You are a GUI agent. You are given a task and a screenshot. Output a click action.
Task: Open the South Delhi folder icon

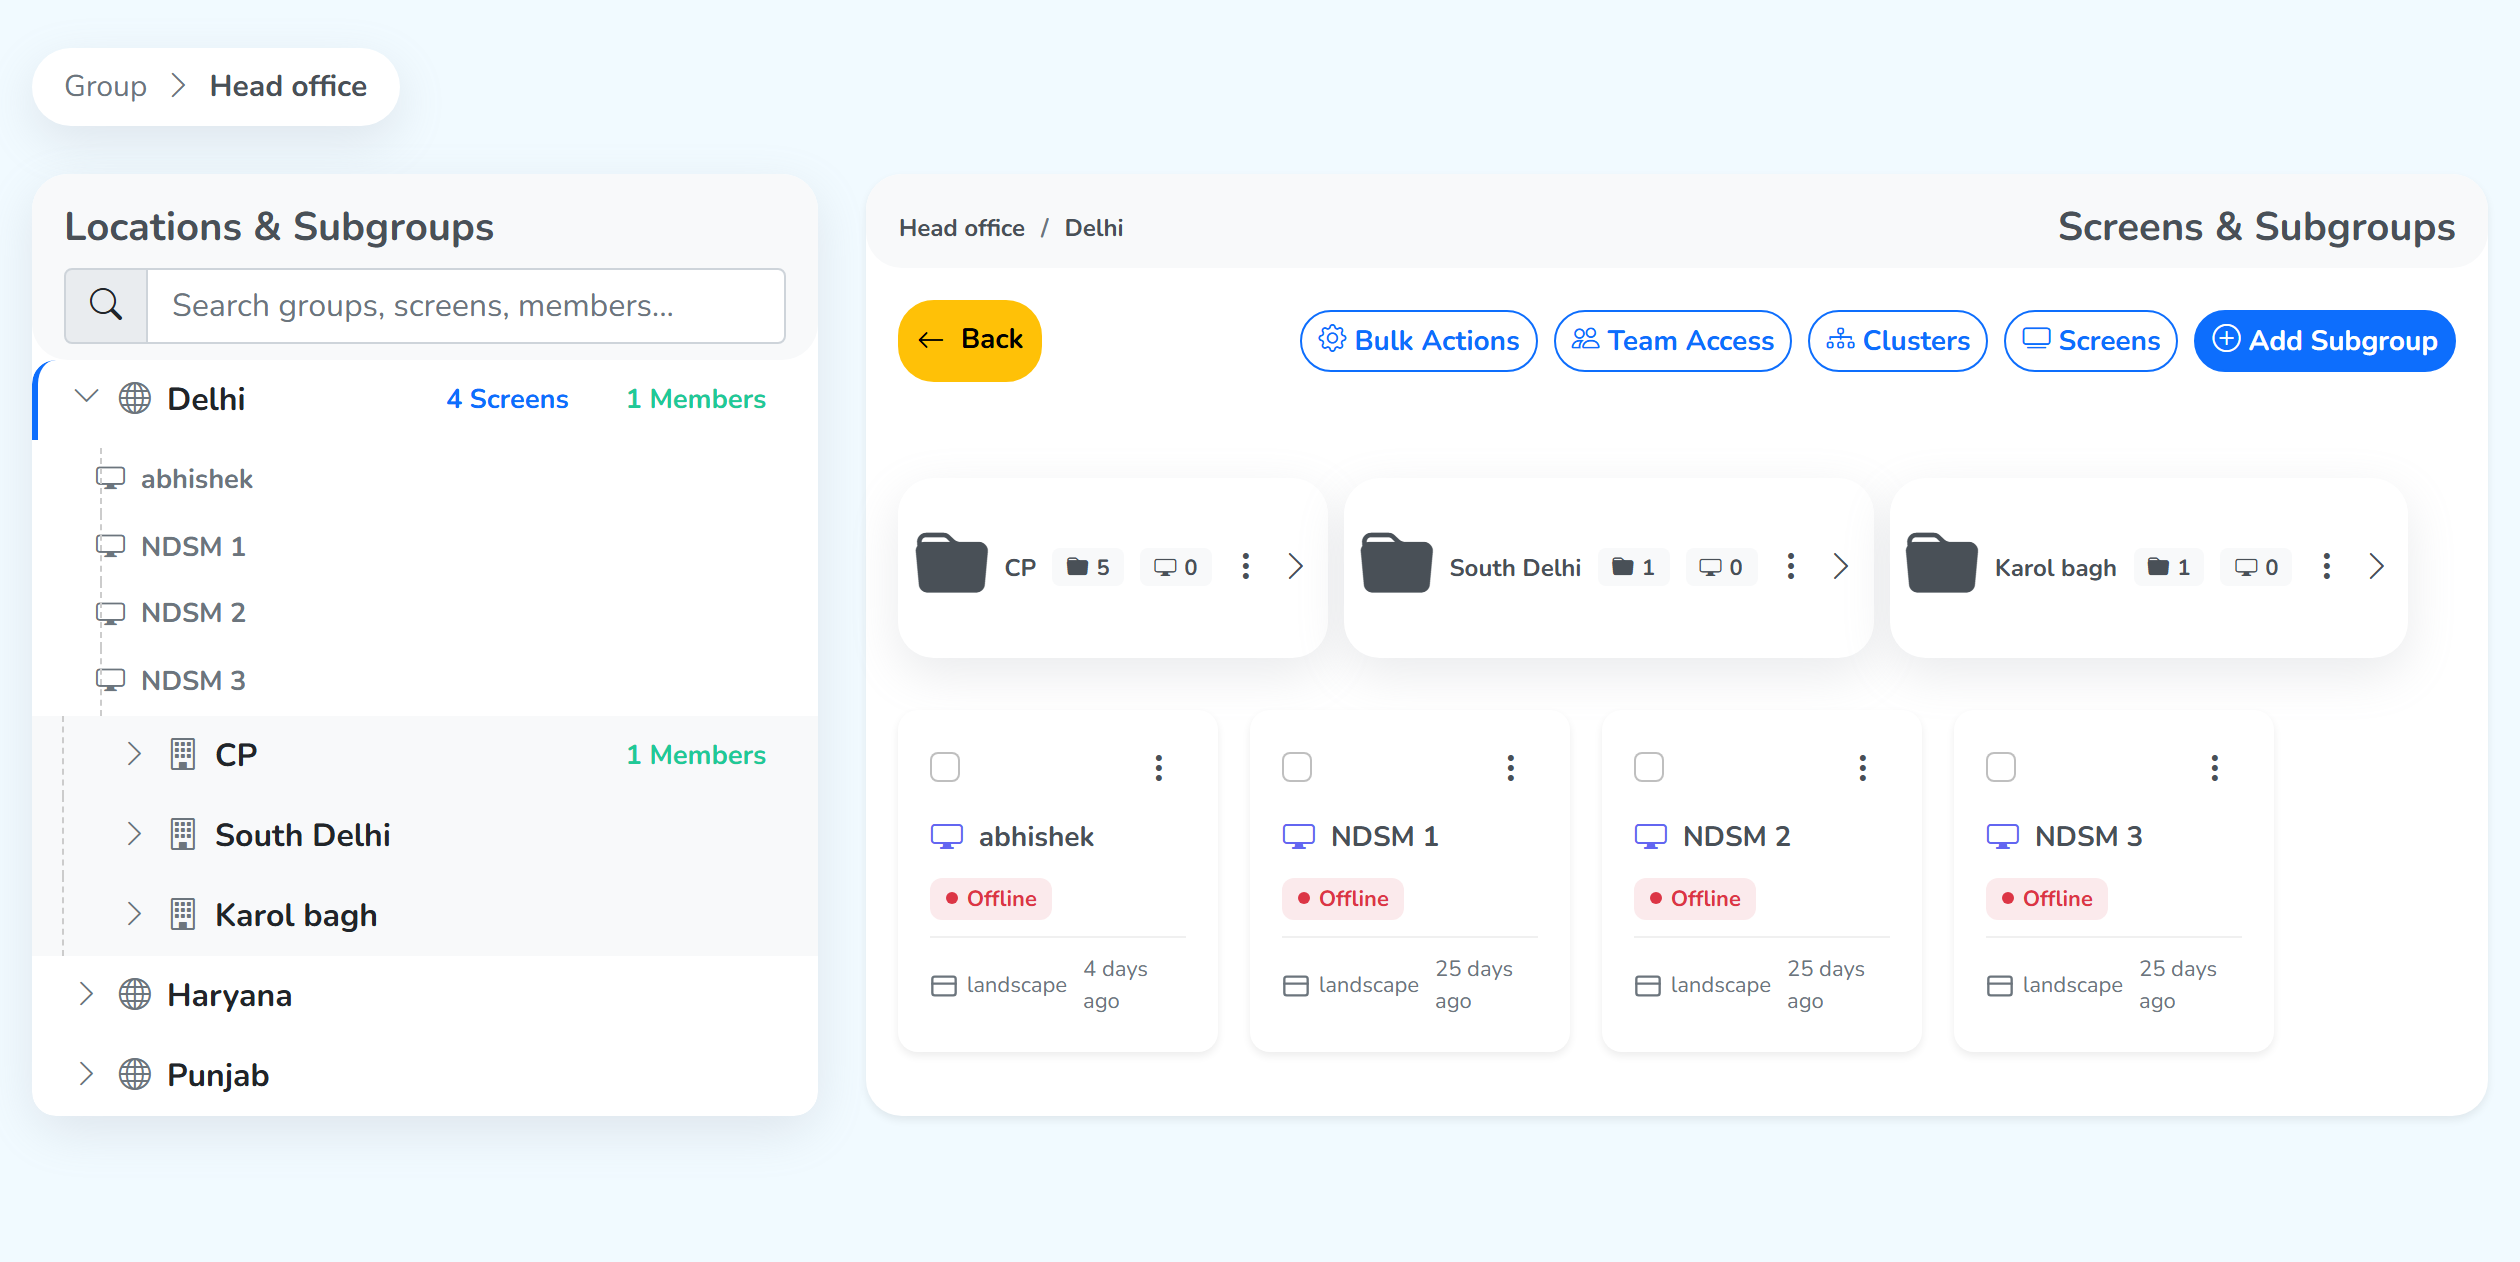pos(1396,563)
